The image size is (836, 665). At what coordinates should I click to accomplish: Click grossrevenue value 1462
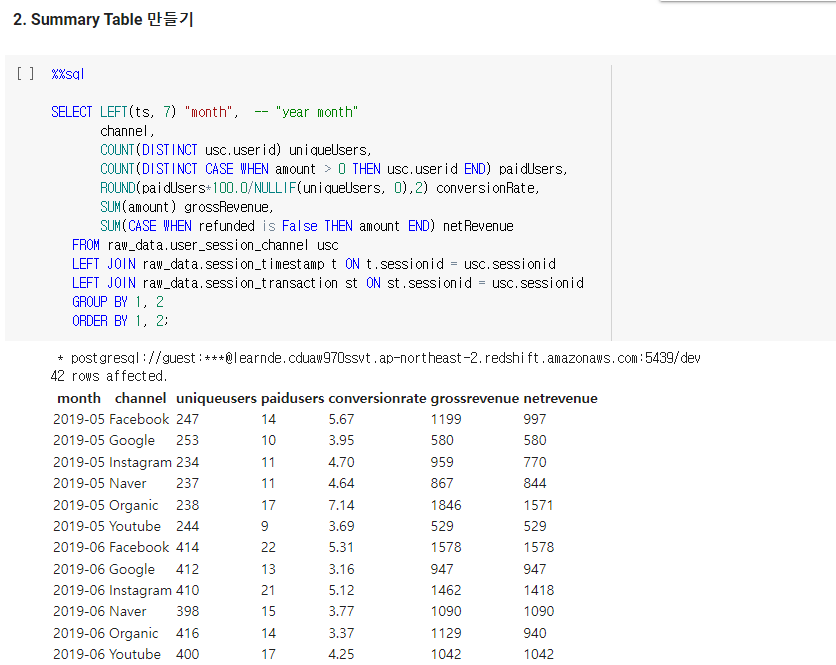coord(446,590)
